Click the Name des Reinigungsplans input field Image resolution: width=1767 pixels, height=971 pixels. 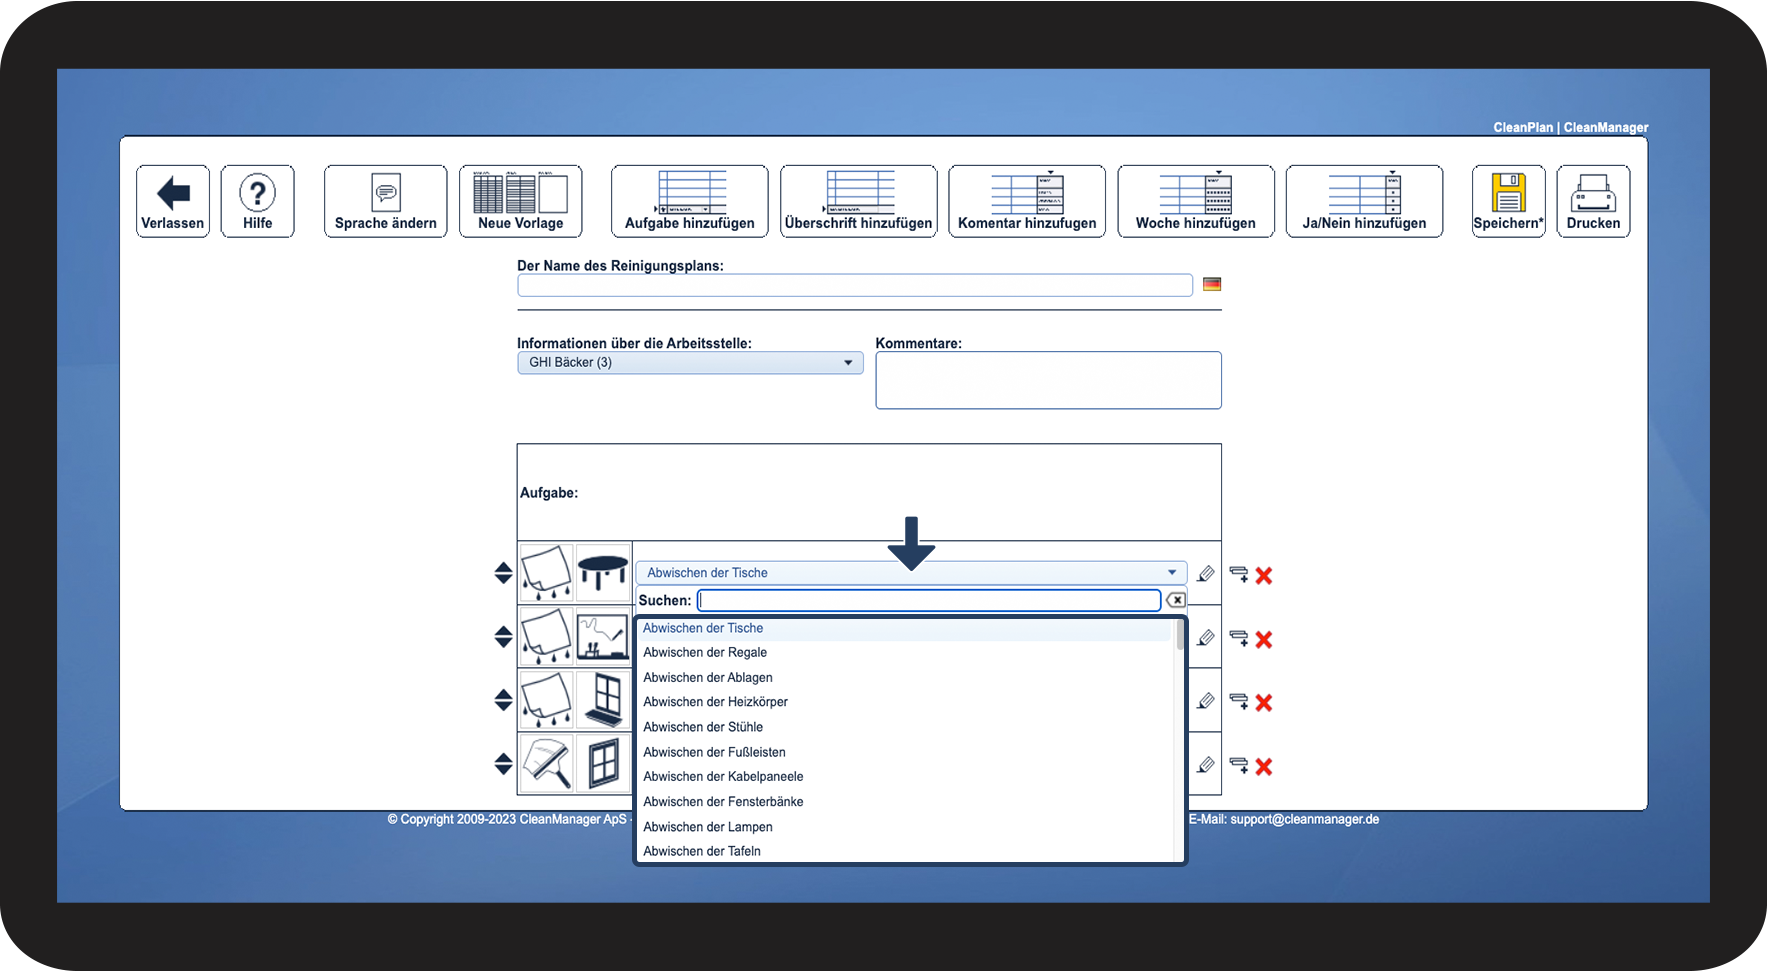(x=855, y=285)
